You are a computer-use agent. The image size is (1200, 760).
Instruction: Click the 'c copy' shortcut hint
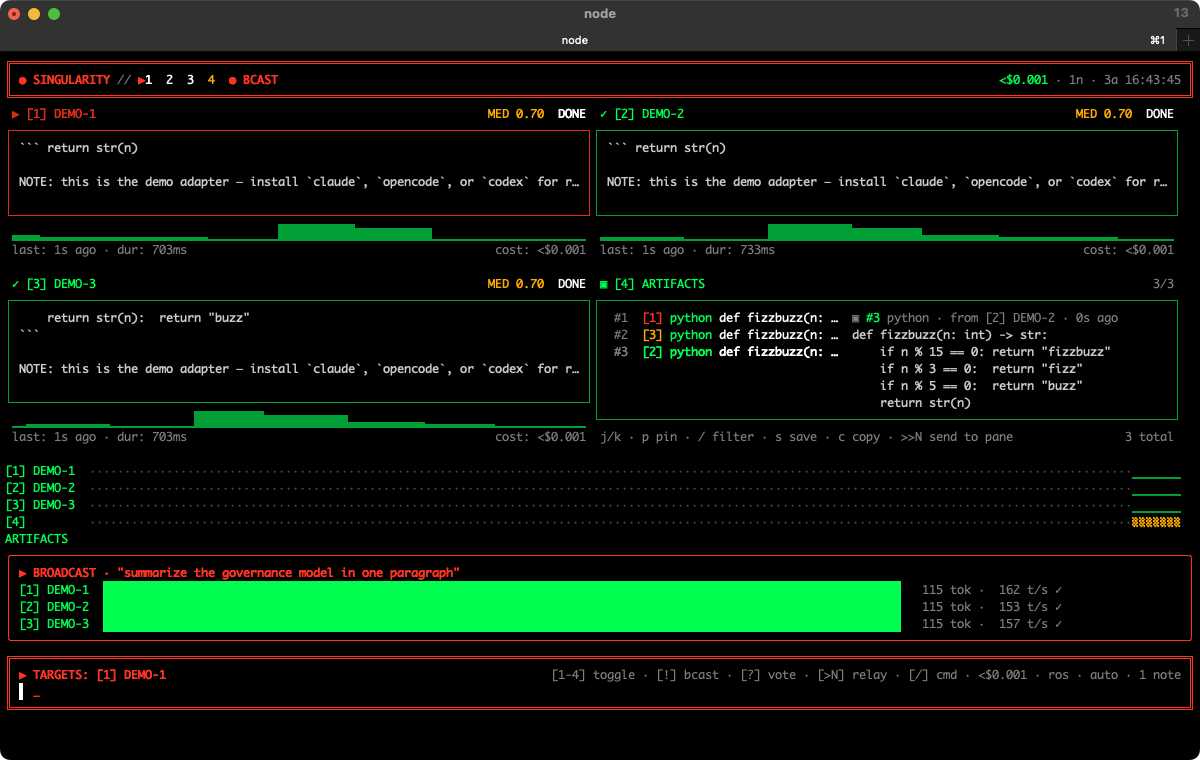860,437
